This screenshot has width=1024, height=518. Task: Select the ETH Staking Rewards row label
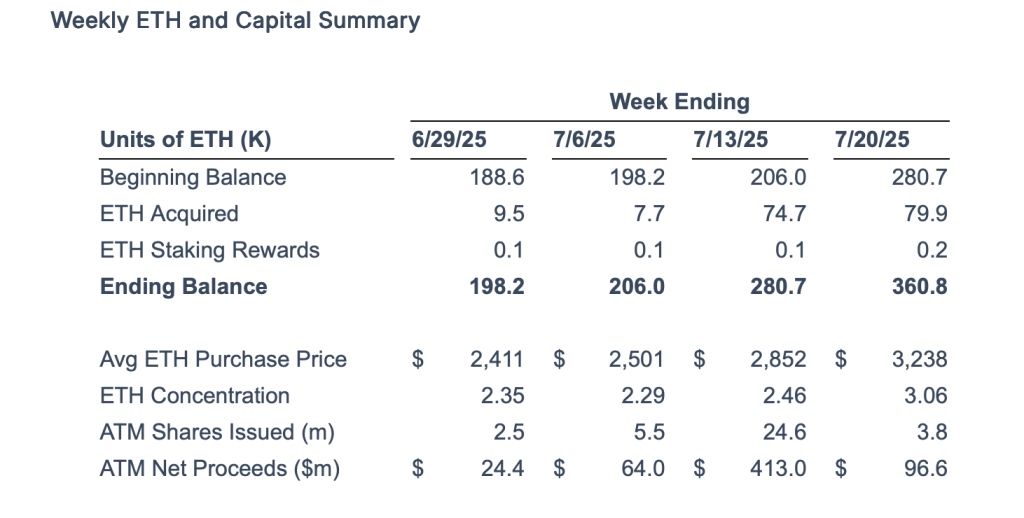(x=210, y=250)
